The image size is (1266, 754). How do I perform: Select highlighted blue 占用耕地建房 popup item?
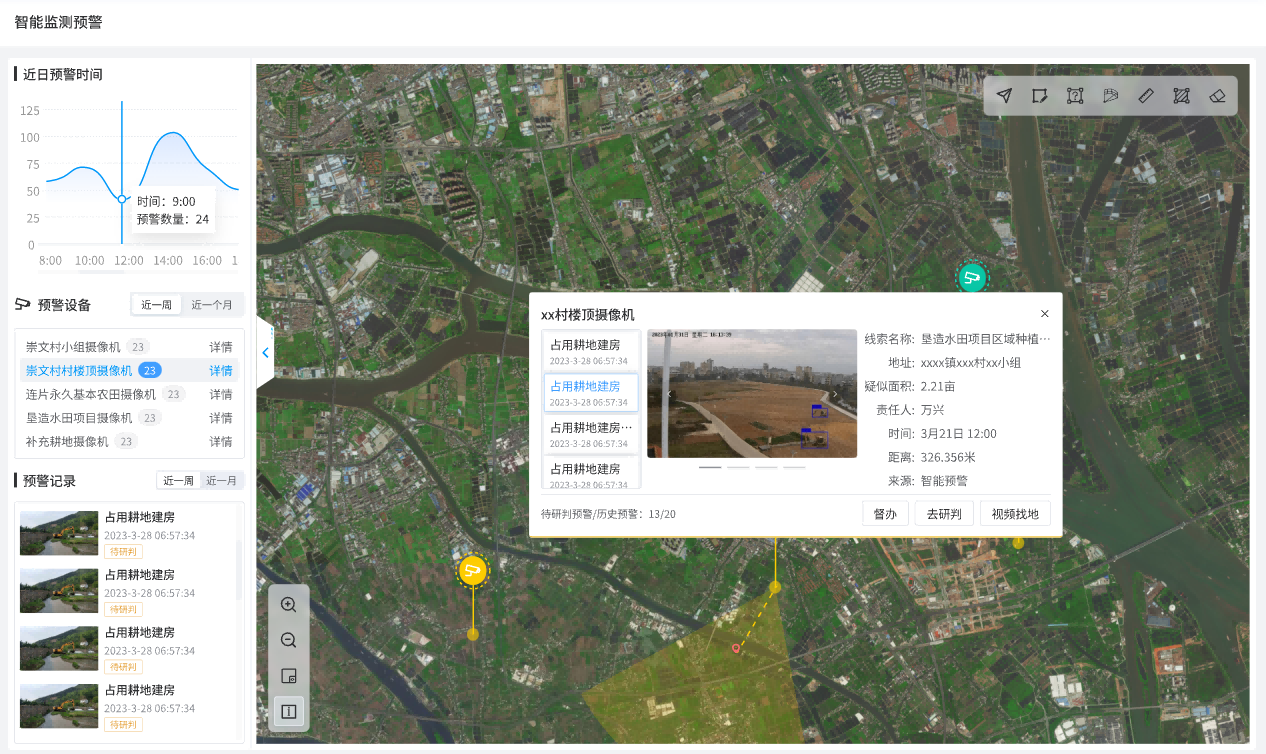(591, 392)
